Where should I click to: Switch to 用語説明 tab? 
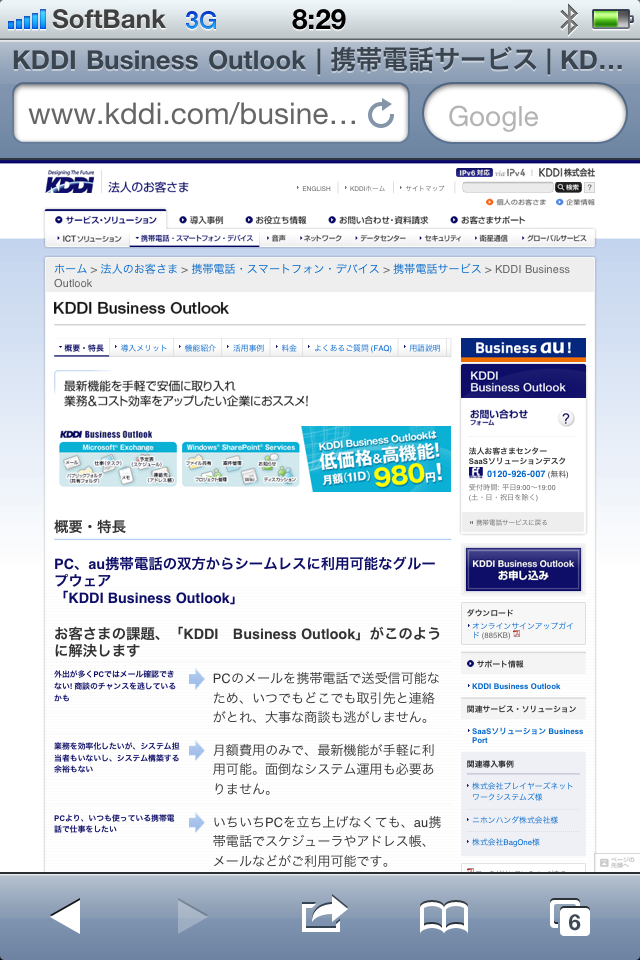(x=422, y=348)
